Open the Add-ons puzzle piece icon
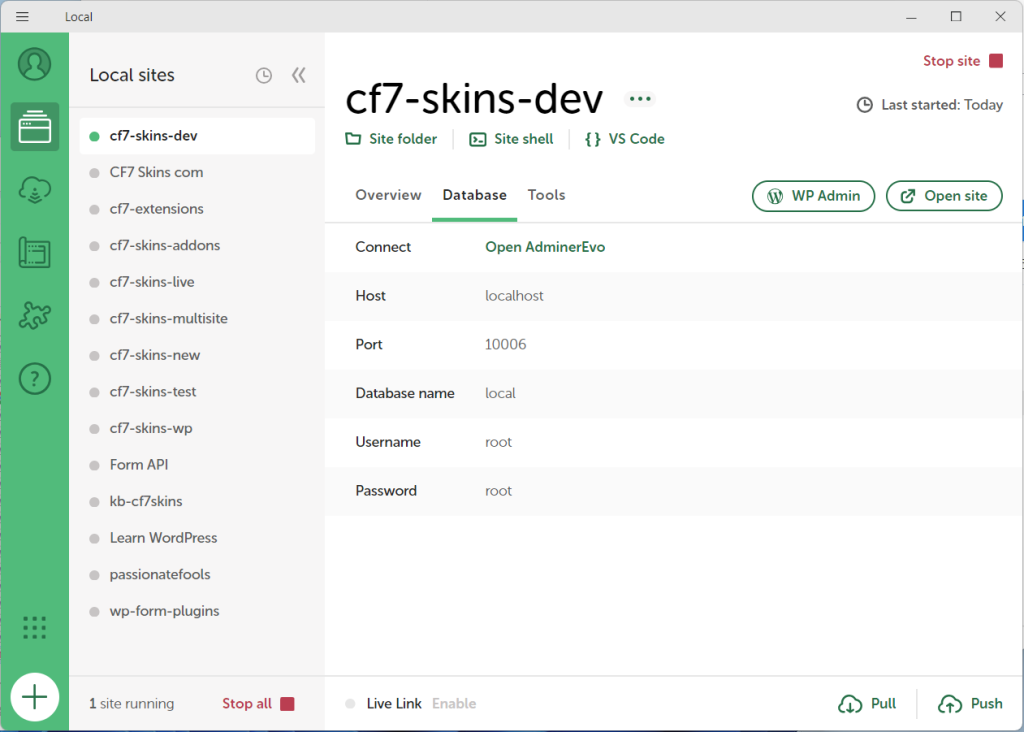Viewport: 1024px width, 732px height. [35, 316]
